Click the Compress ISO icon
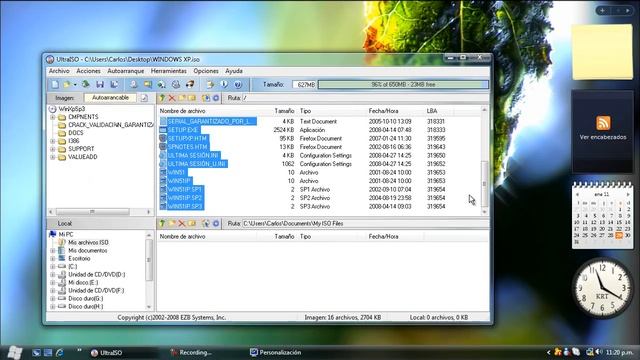The width and height of the screenshot is (640, 360). (162, 84)
